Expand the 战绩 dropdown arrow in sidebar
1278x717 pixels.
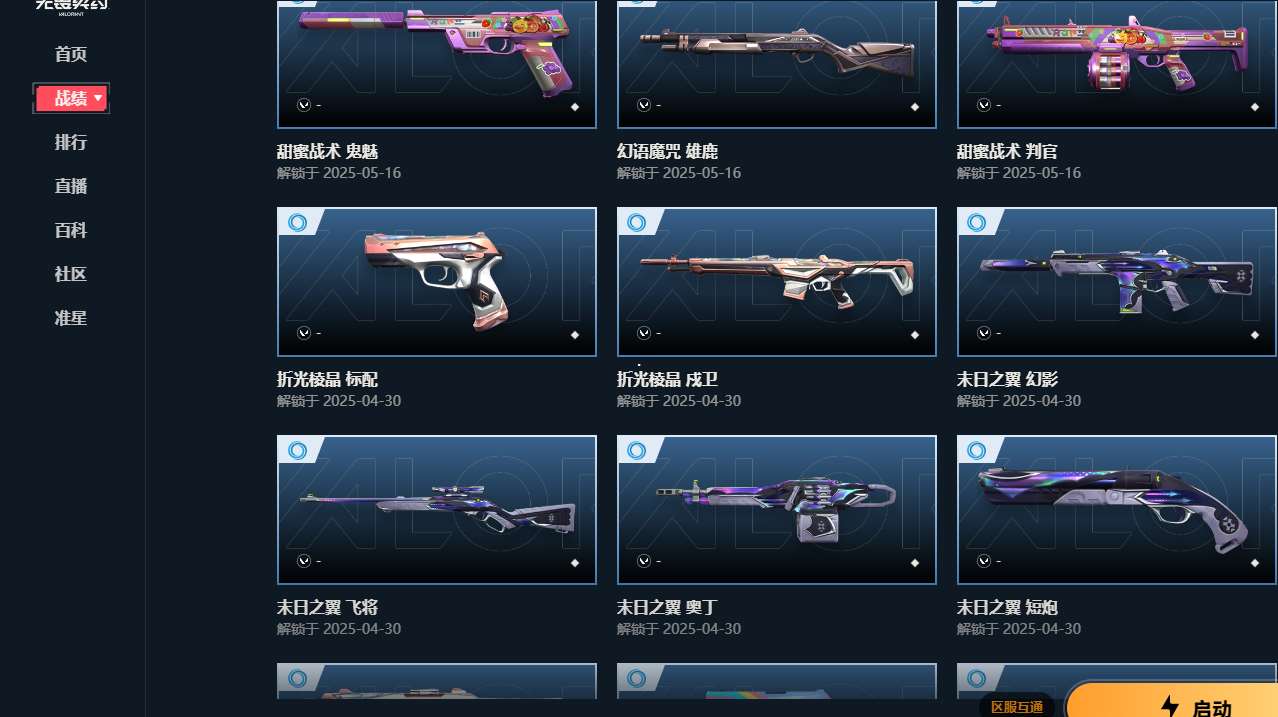pos(97,98)
